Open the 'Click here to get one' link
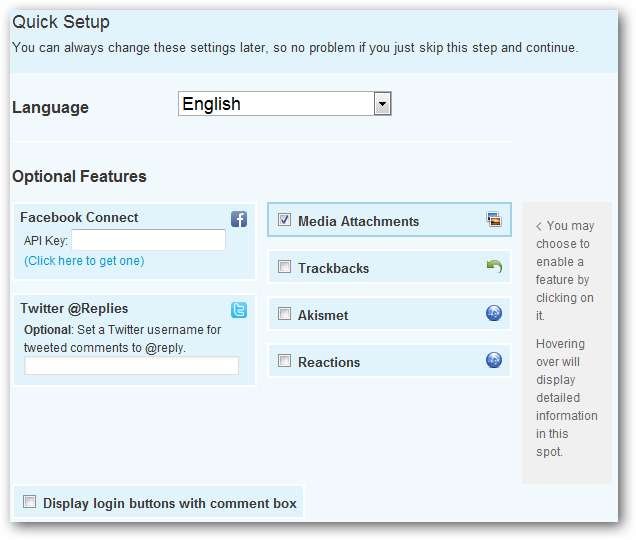Viewport: 636px width, 540px height. click(x=84, y=261)
